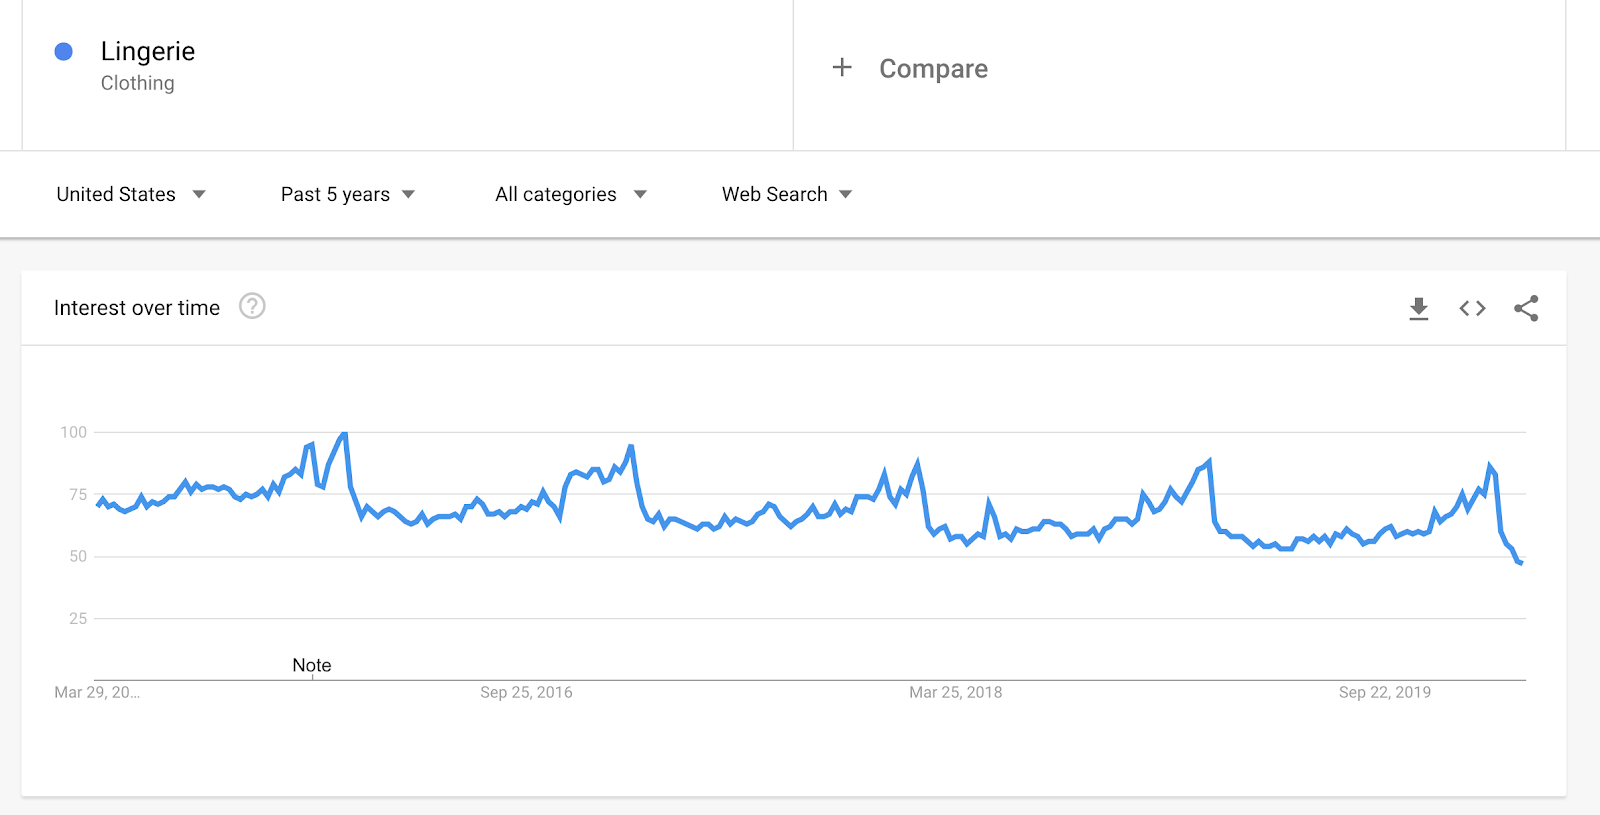Click the blue Lingerie color dot

pyautogui.click(x=63, y=51)
